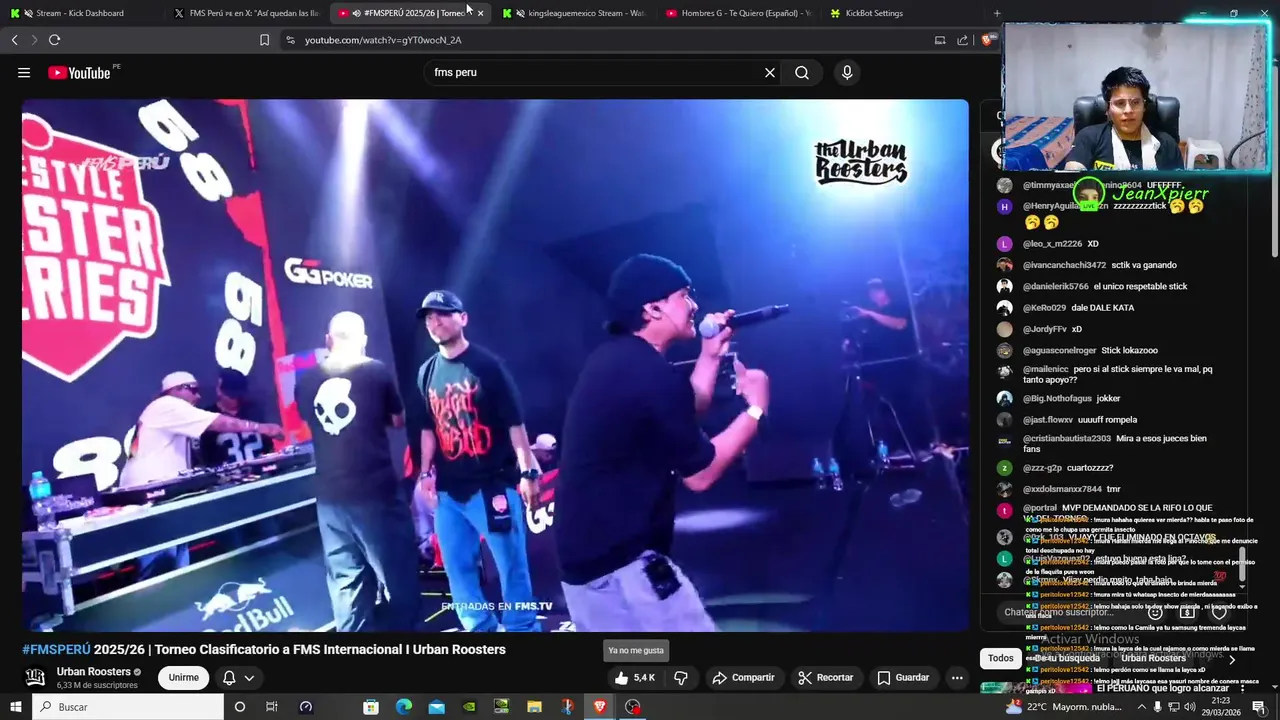Viewport: 1280px width, 720px height.
Task: Unmute the kingsleaguemexico Stream tab
Action: (520, 13)
